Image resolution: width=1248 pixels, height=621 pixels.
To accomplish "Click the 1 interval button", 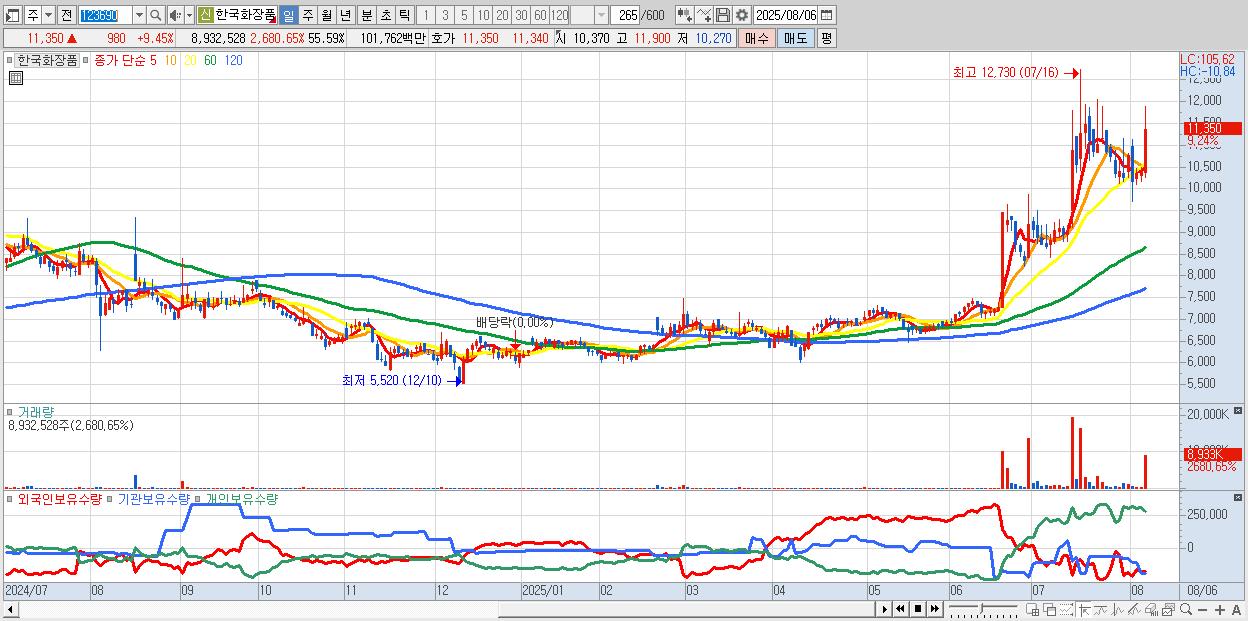I will 426,15.
